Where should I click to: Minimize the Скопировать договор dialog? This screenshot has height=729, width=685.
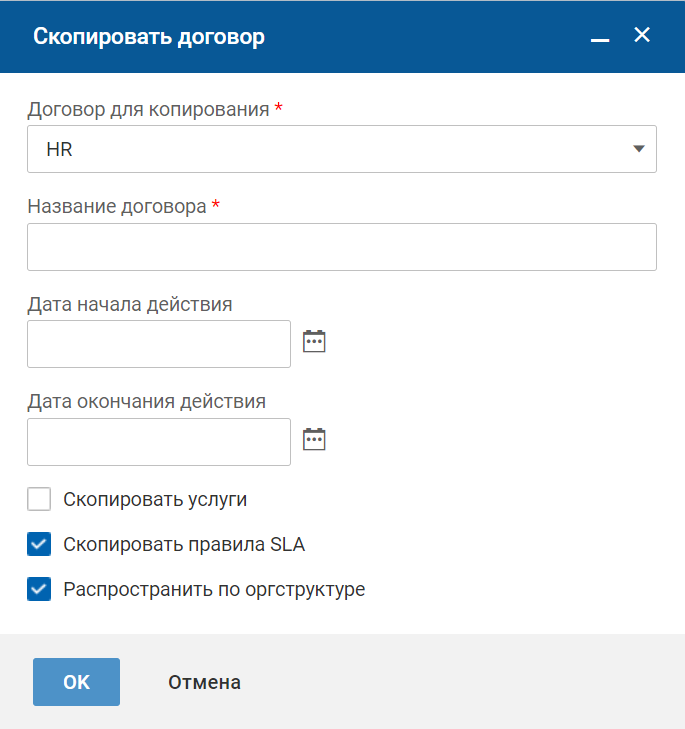(x=600, y=38)
